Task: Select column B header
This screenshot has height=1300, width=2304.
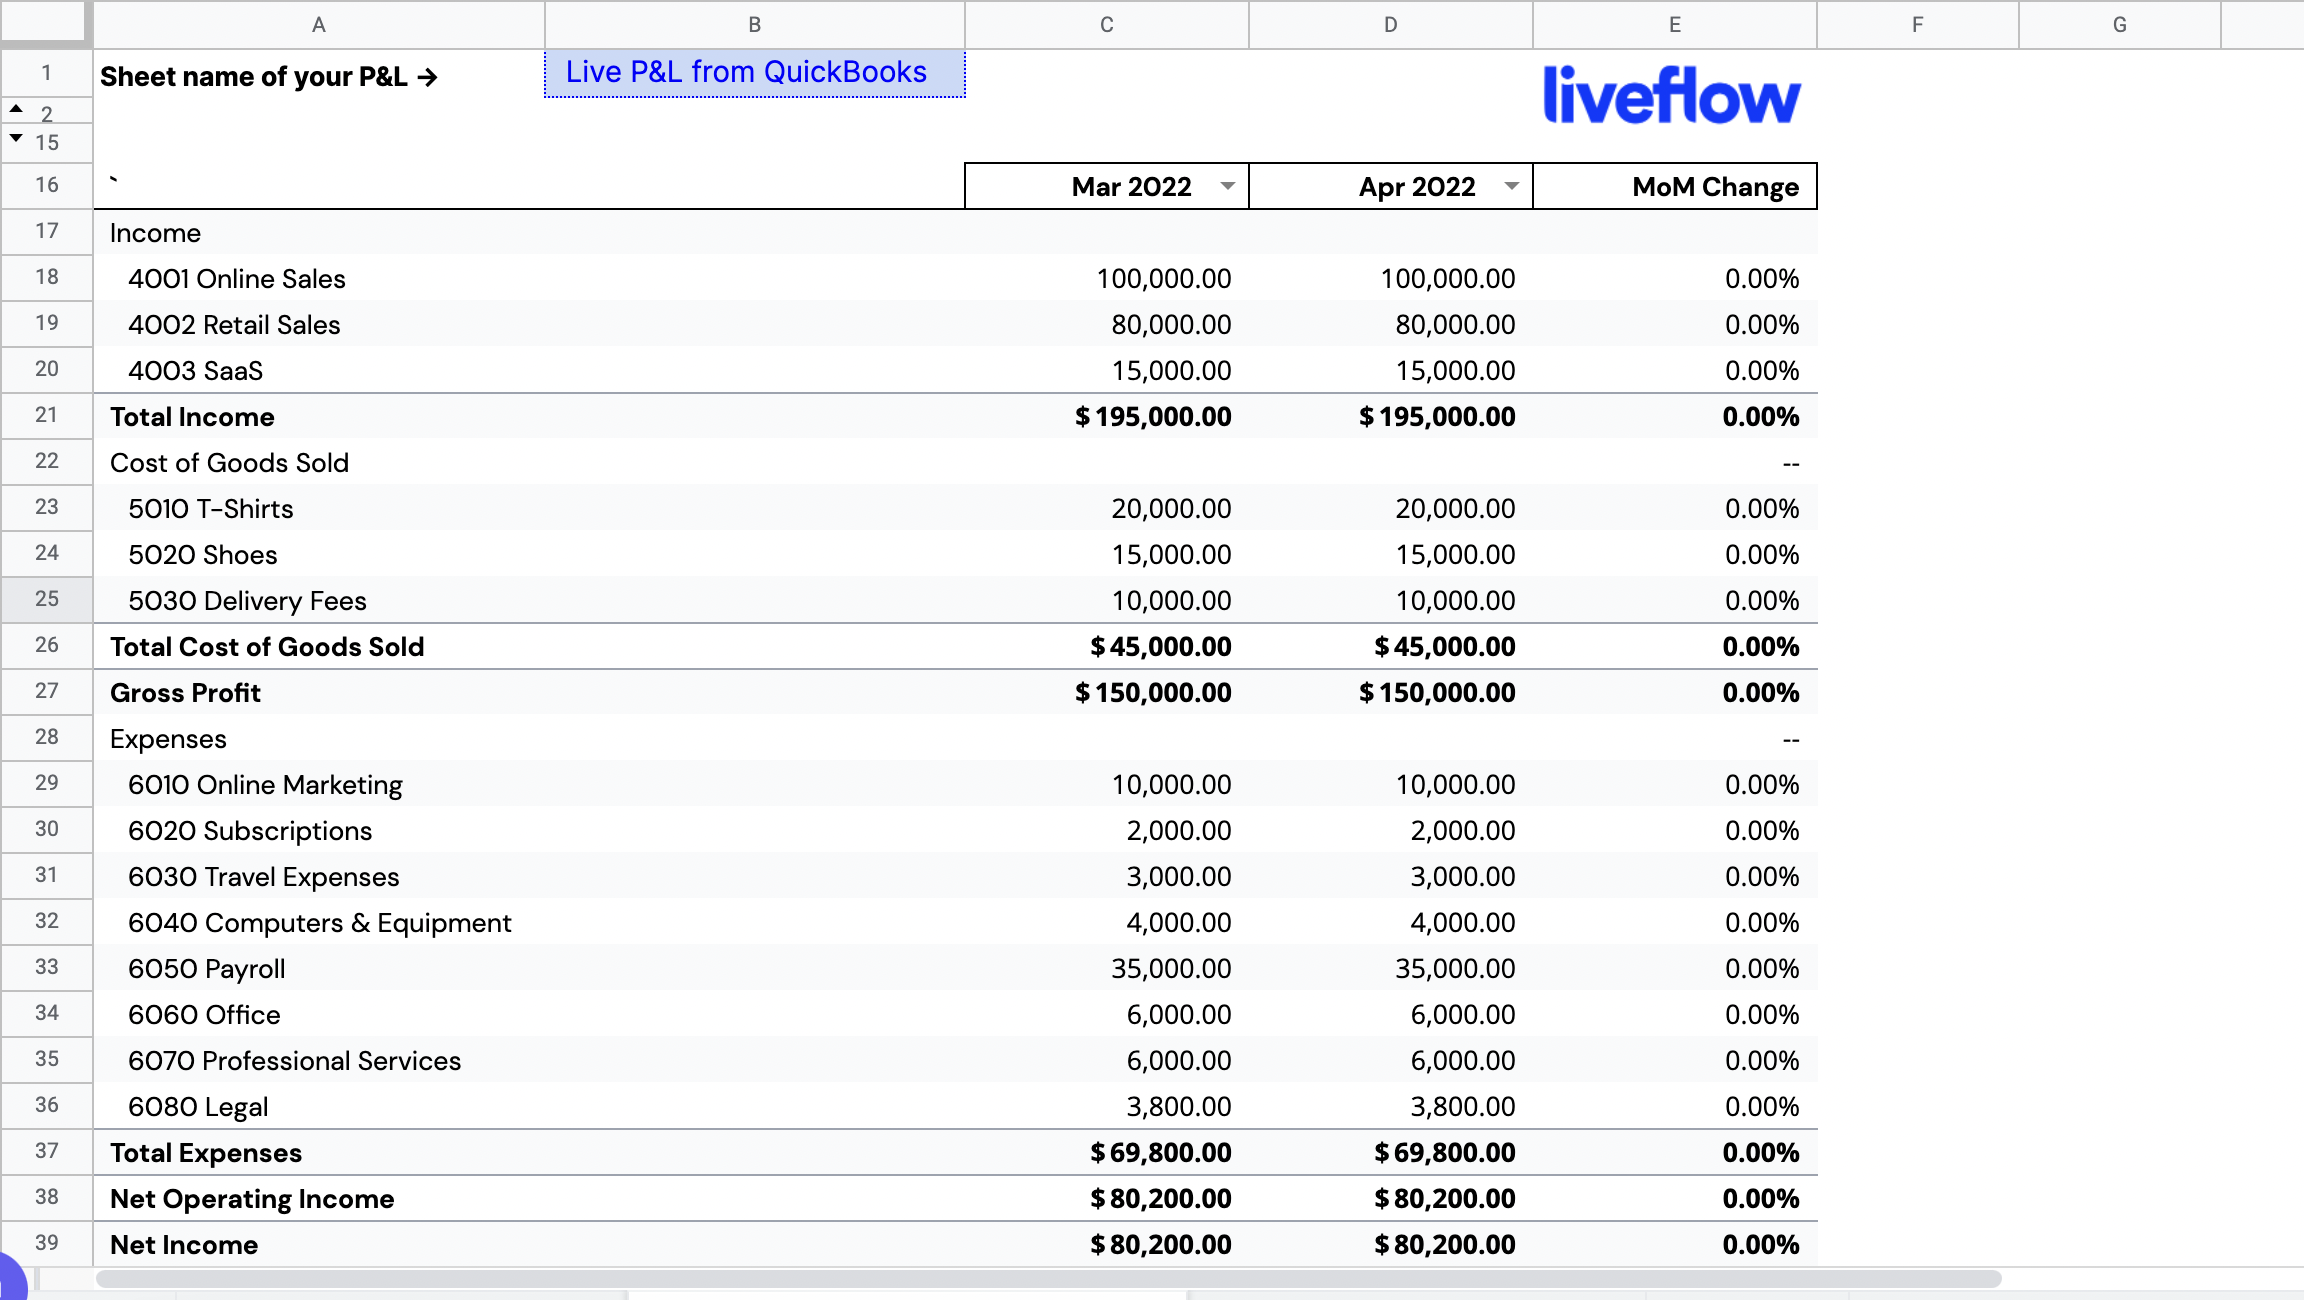Action: point(753,25)
